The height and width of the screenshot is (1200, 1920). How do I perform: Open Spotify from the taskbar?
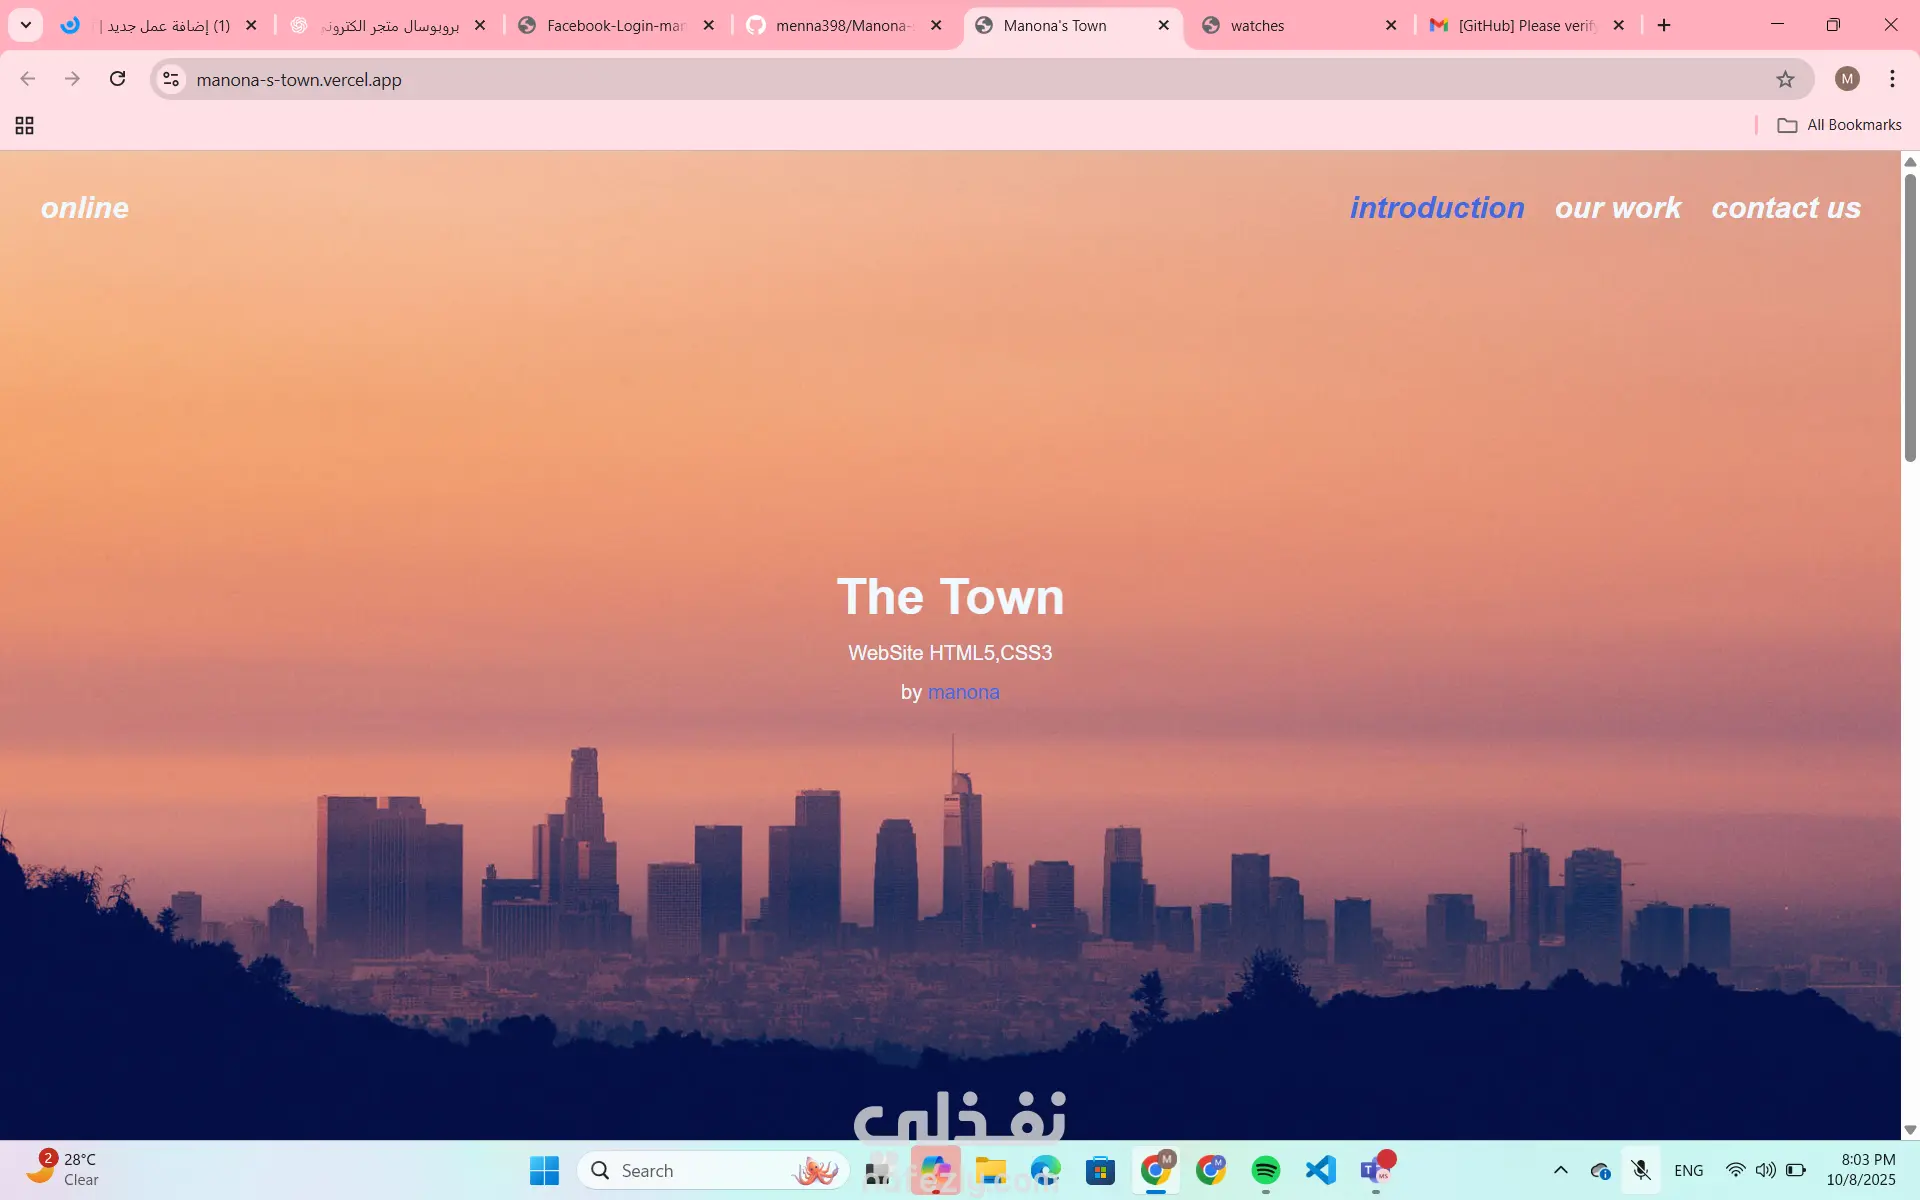1265,1170
